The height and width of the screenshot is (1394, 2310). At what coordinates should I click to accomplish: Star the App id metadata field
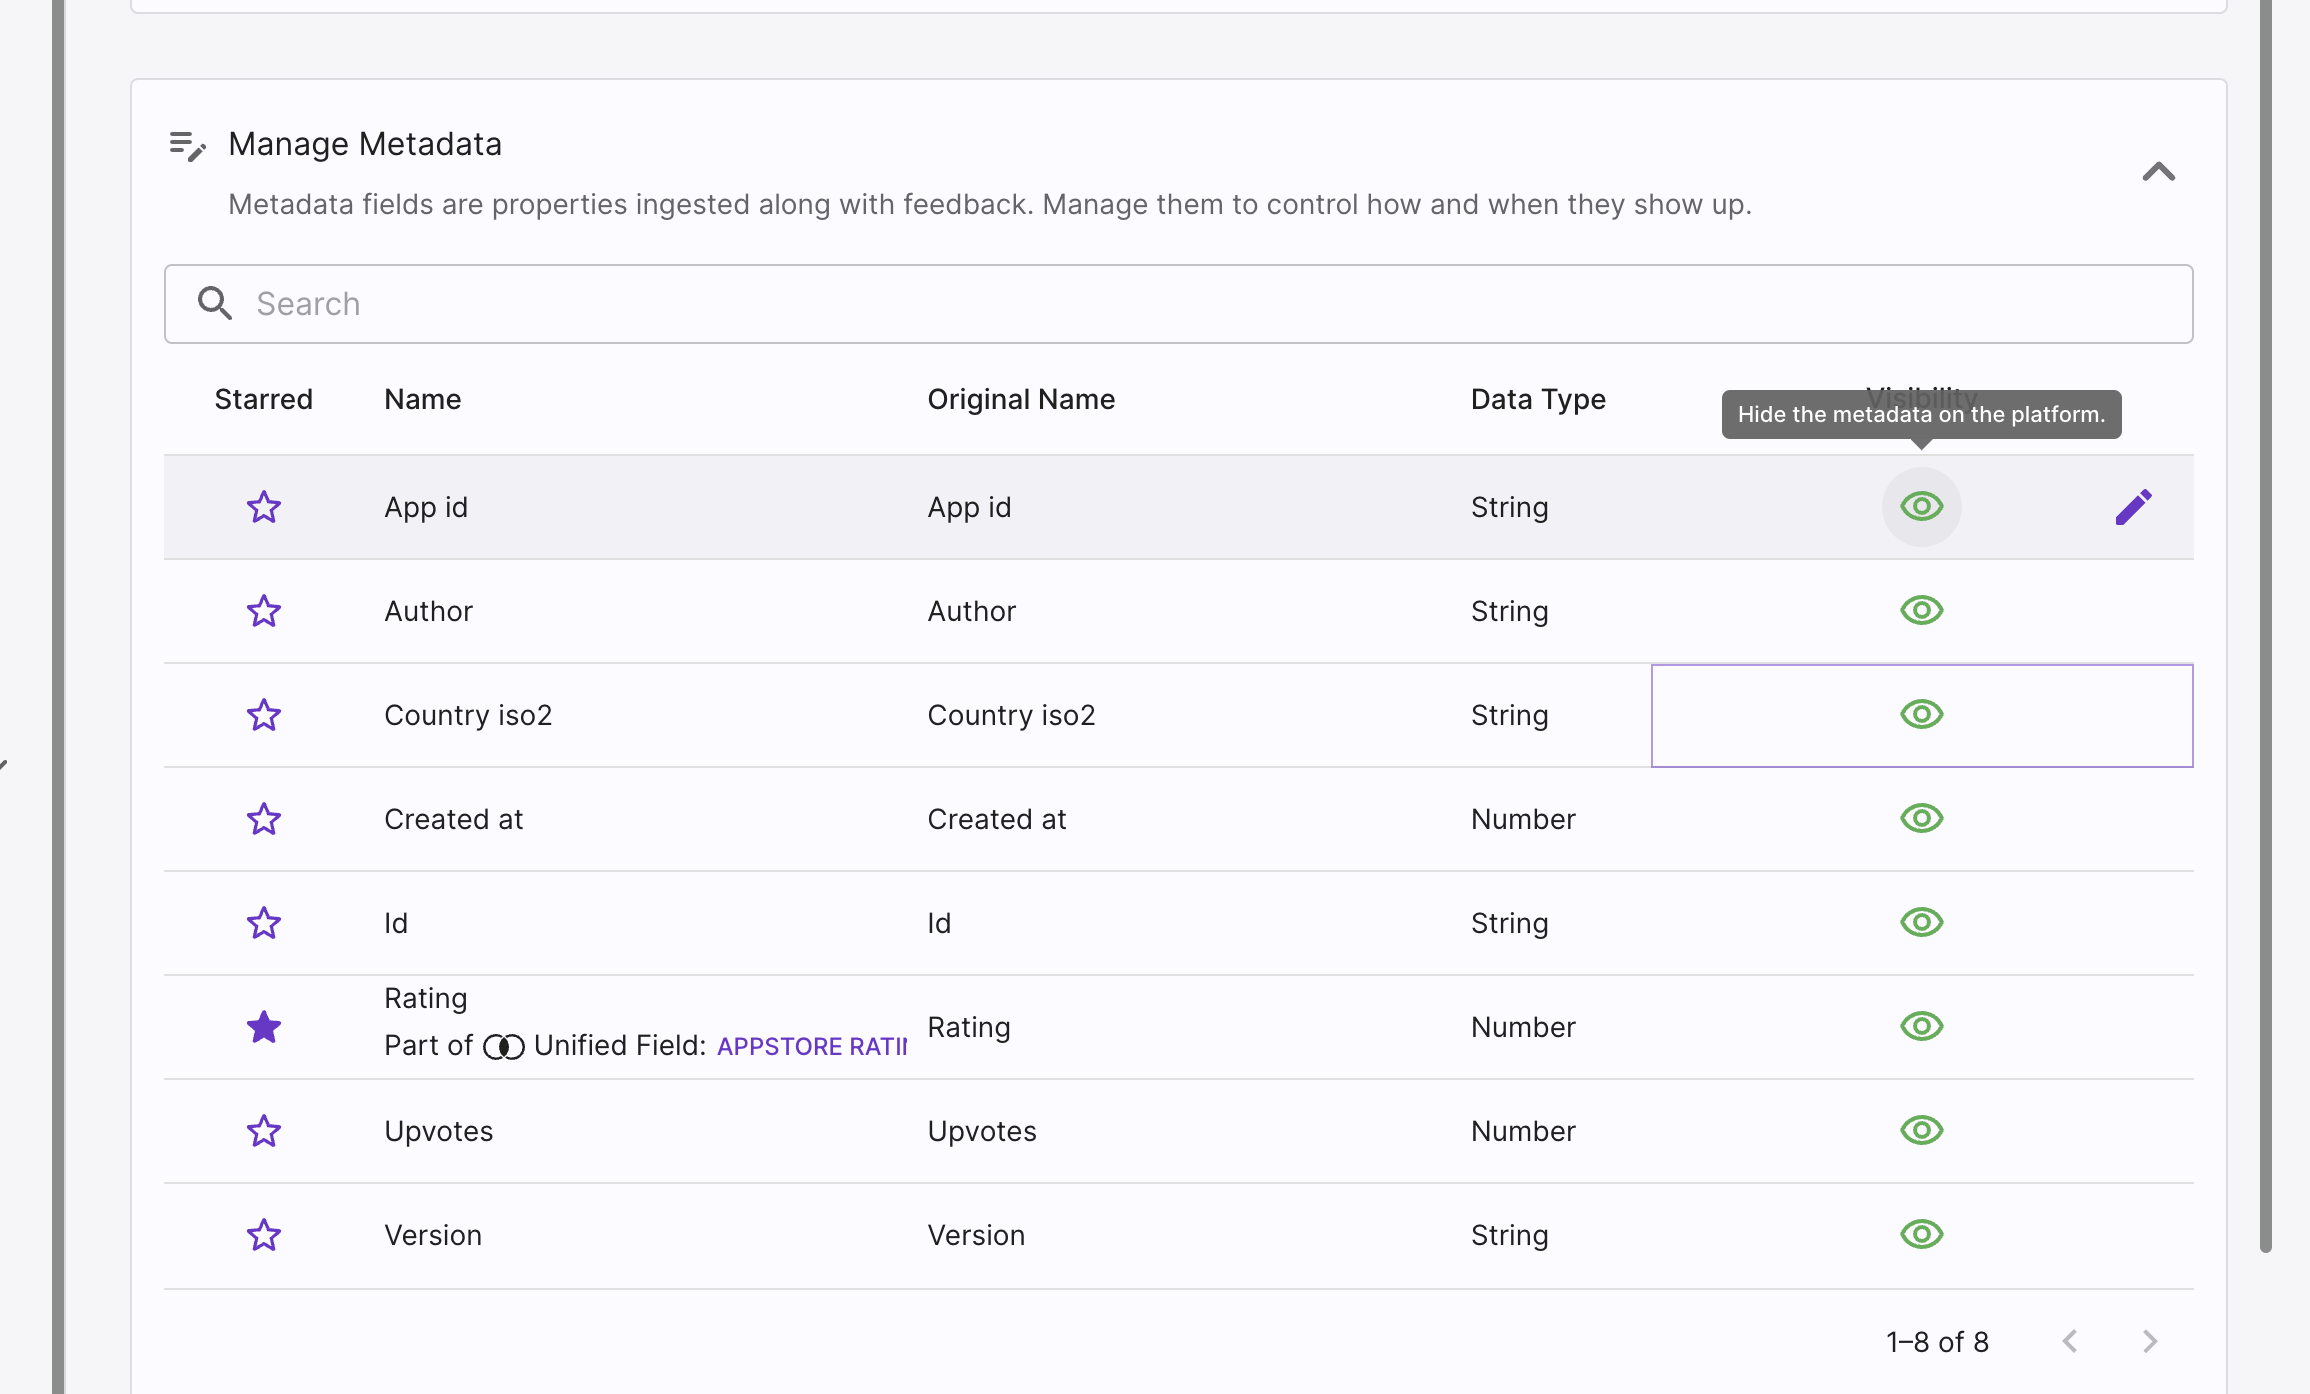(x=264, y=507)
